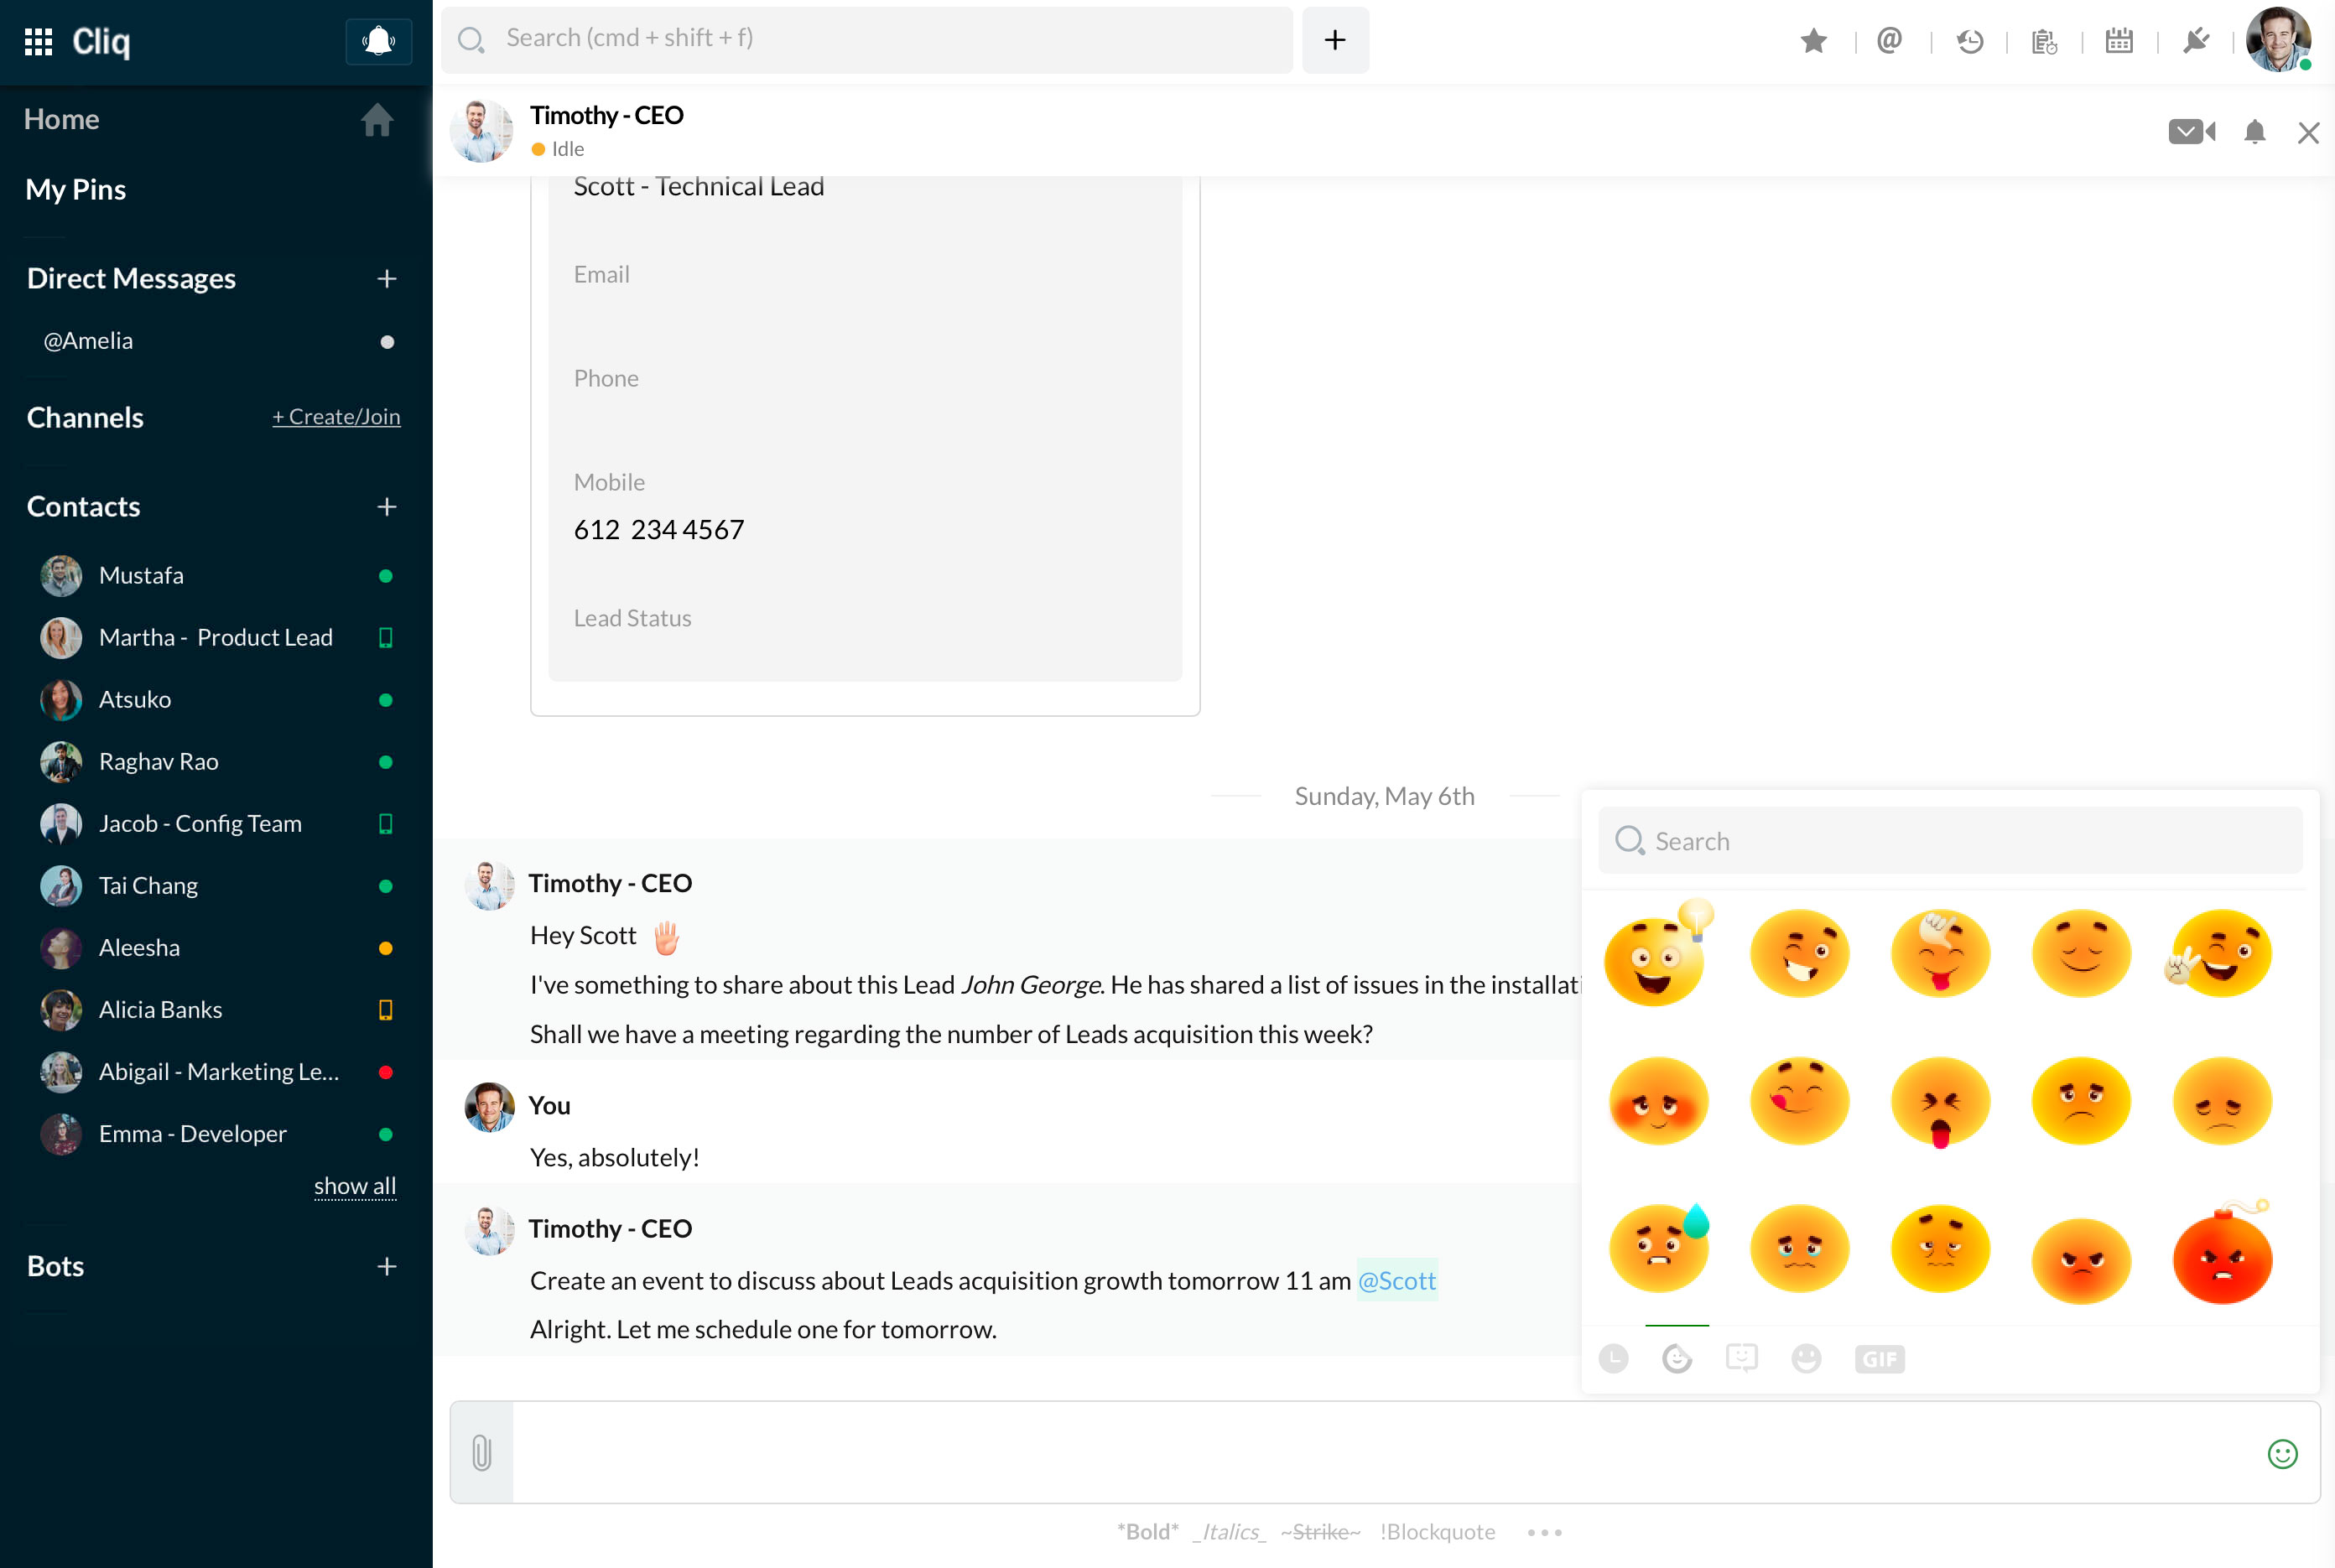
Task: Insert the peace sign victory emoji
Action: pos(2218,953)
